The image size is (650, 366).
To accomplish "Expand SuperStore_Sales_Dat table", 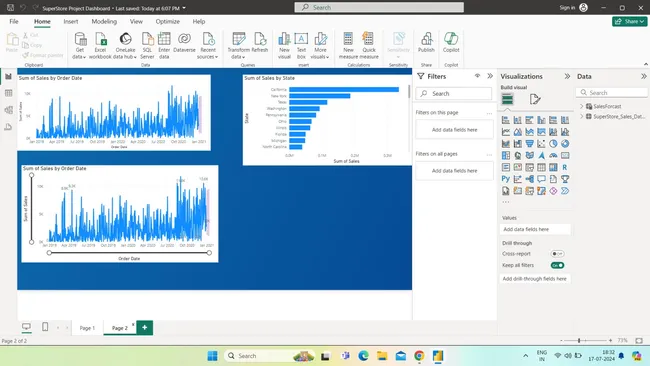I will point(582,117).
